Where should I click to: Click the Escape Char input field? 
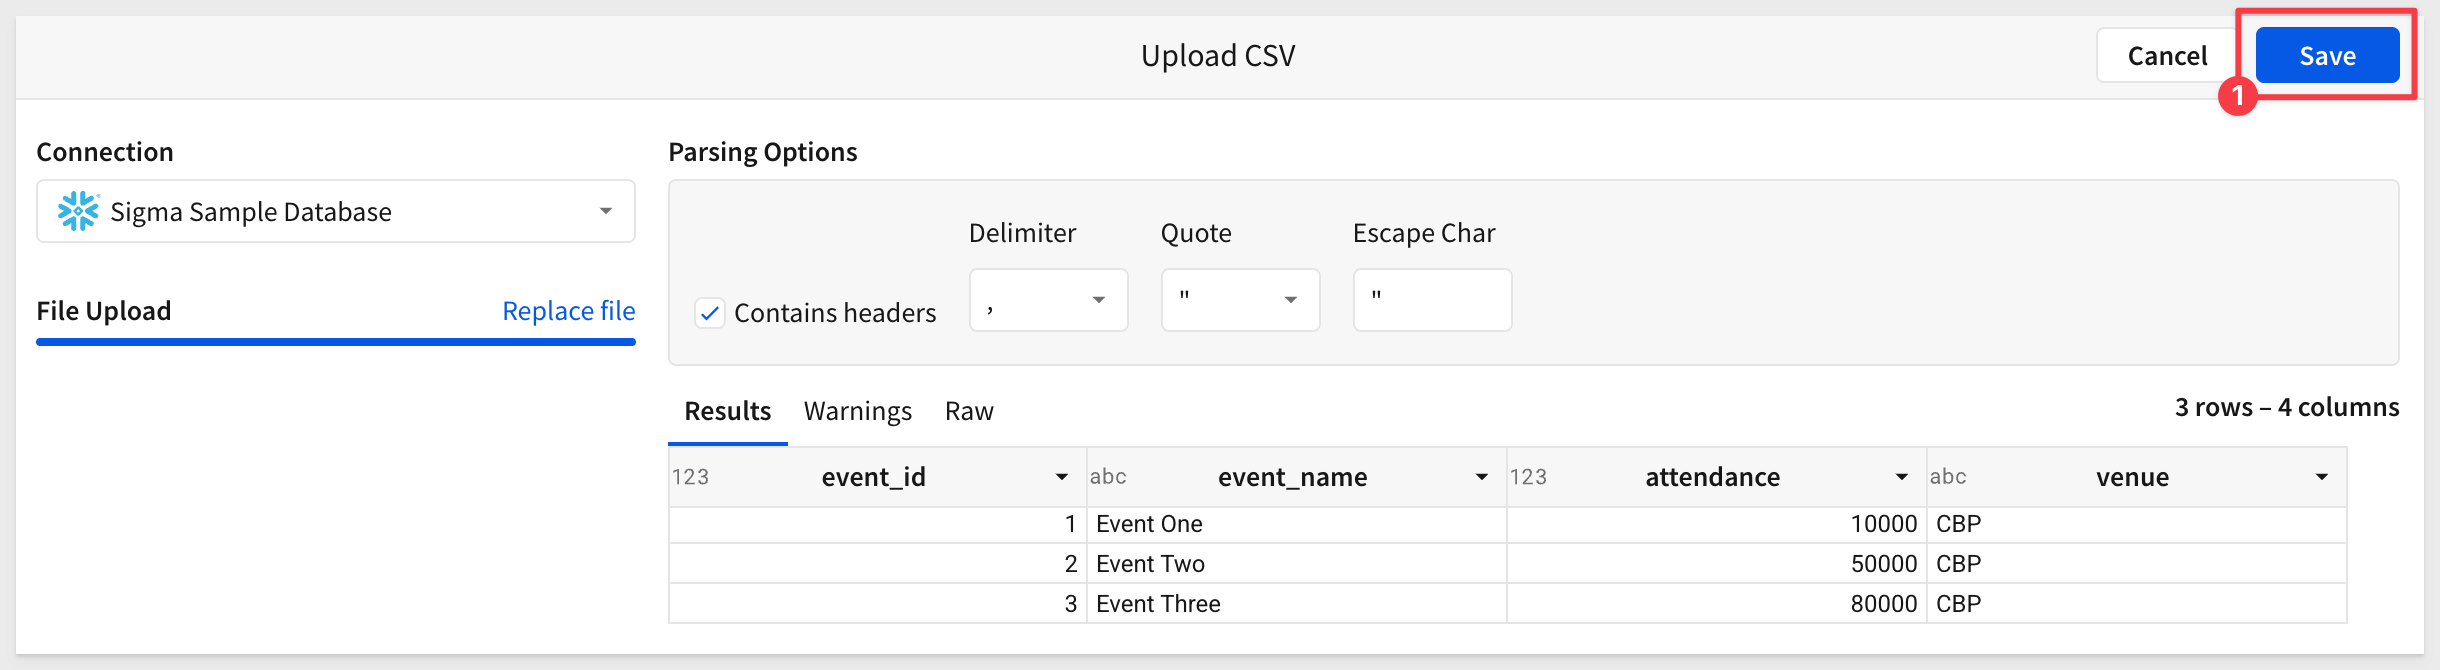coord(1433,299)
